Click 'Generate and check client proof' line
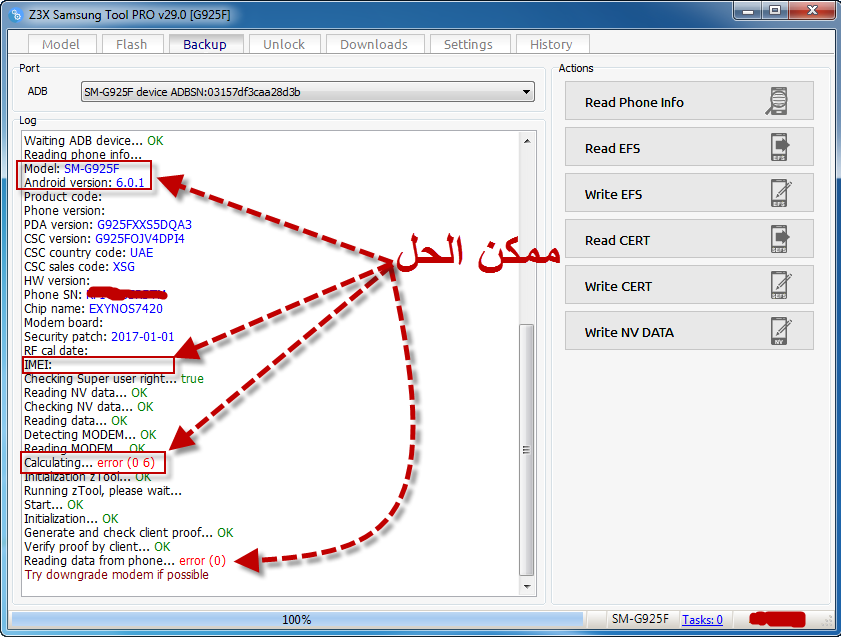Viewport: 841px width, 637px height. point(129,533)
